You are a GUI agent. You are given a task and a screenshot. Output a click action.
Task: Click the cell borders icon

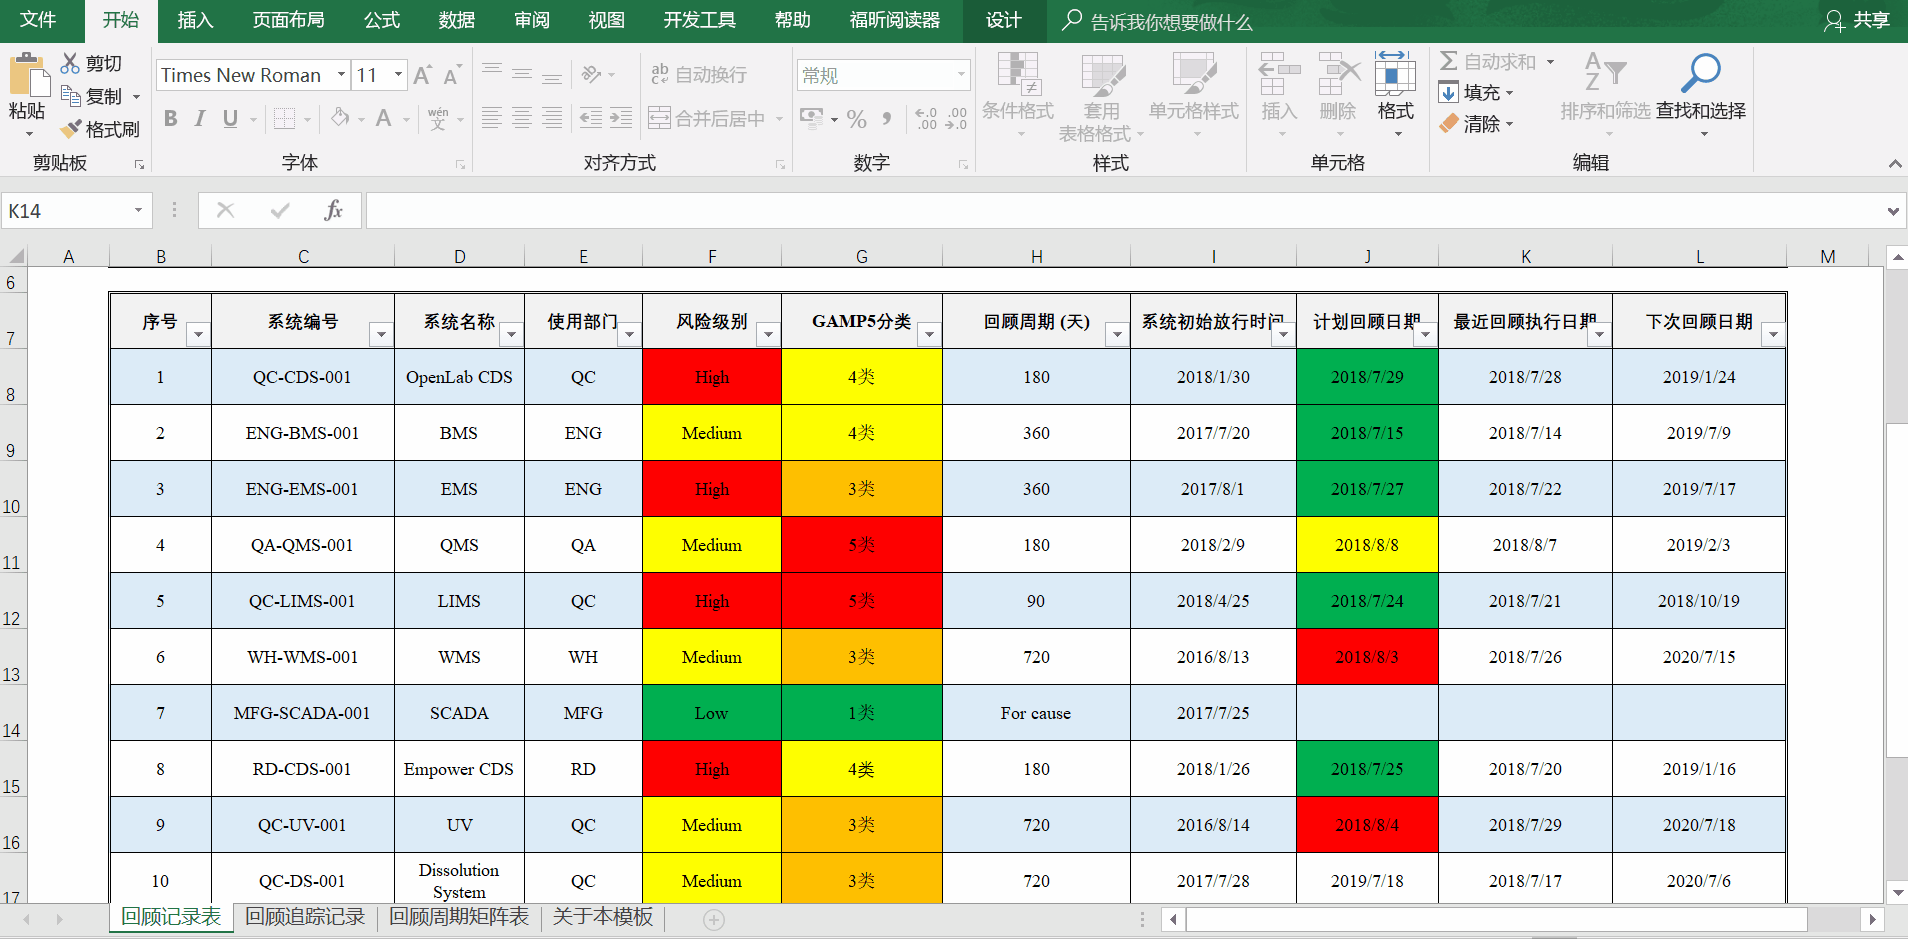[285, 118]
